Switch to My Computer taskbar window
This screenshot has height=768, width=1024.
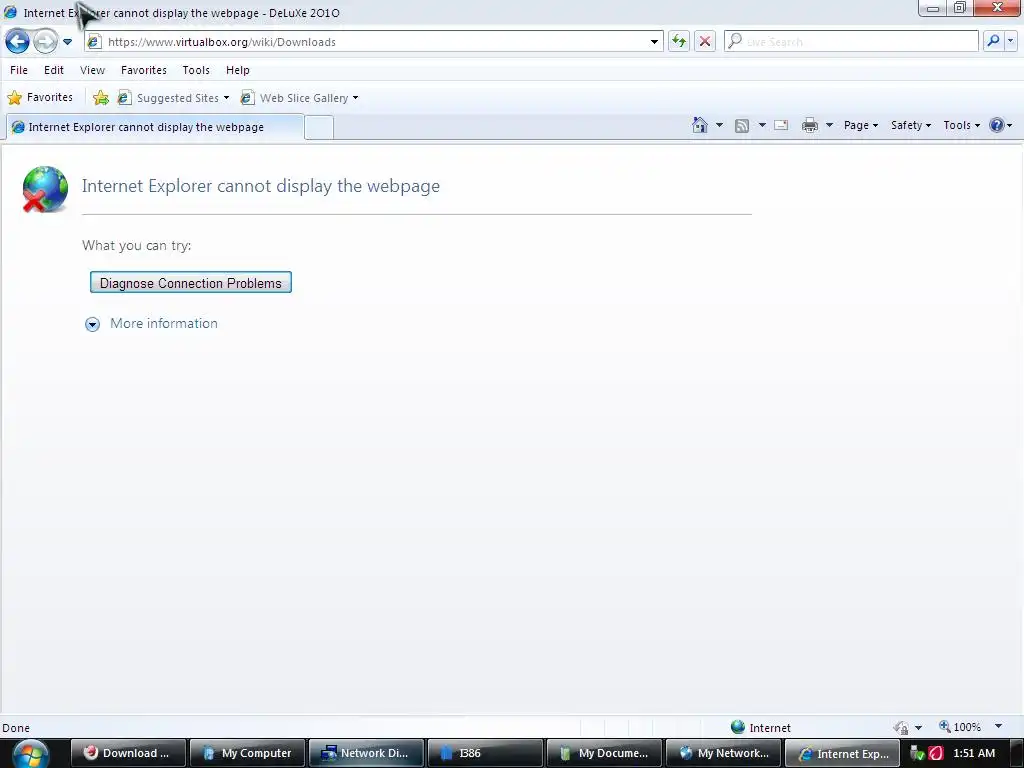248,753
